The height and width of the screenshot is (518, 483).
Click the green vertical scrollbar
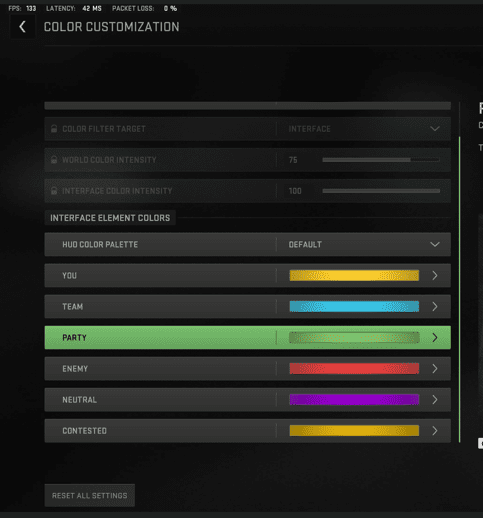[460, 289]
